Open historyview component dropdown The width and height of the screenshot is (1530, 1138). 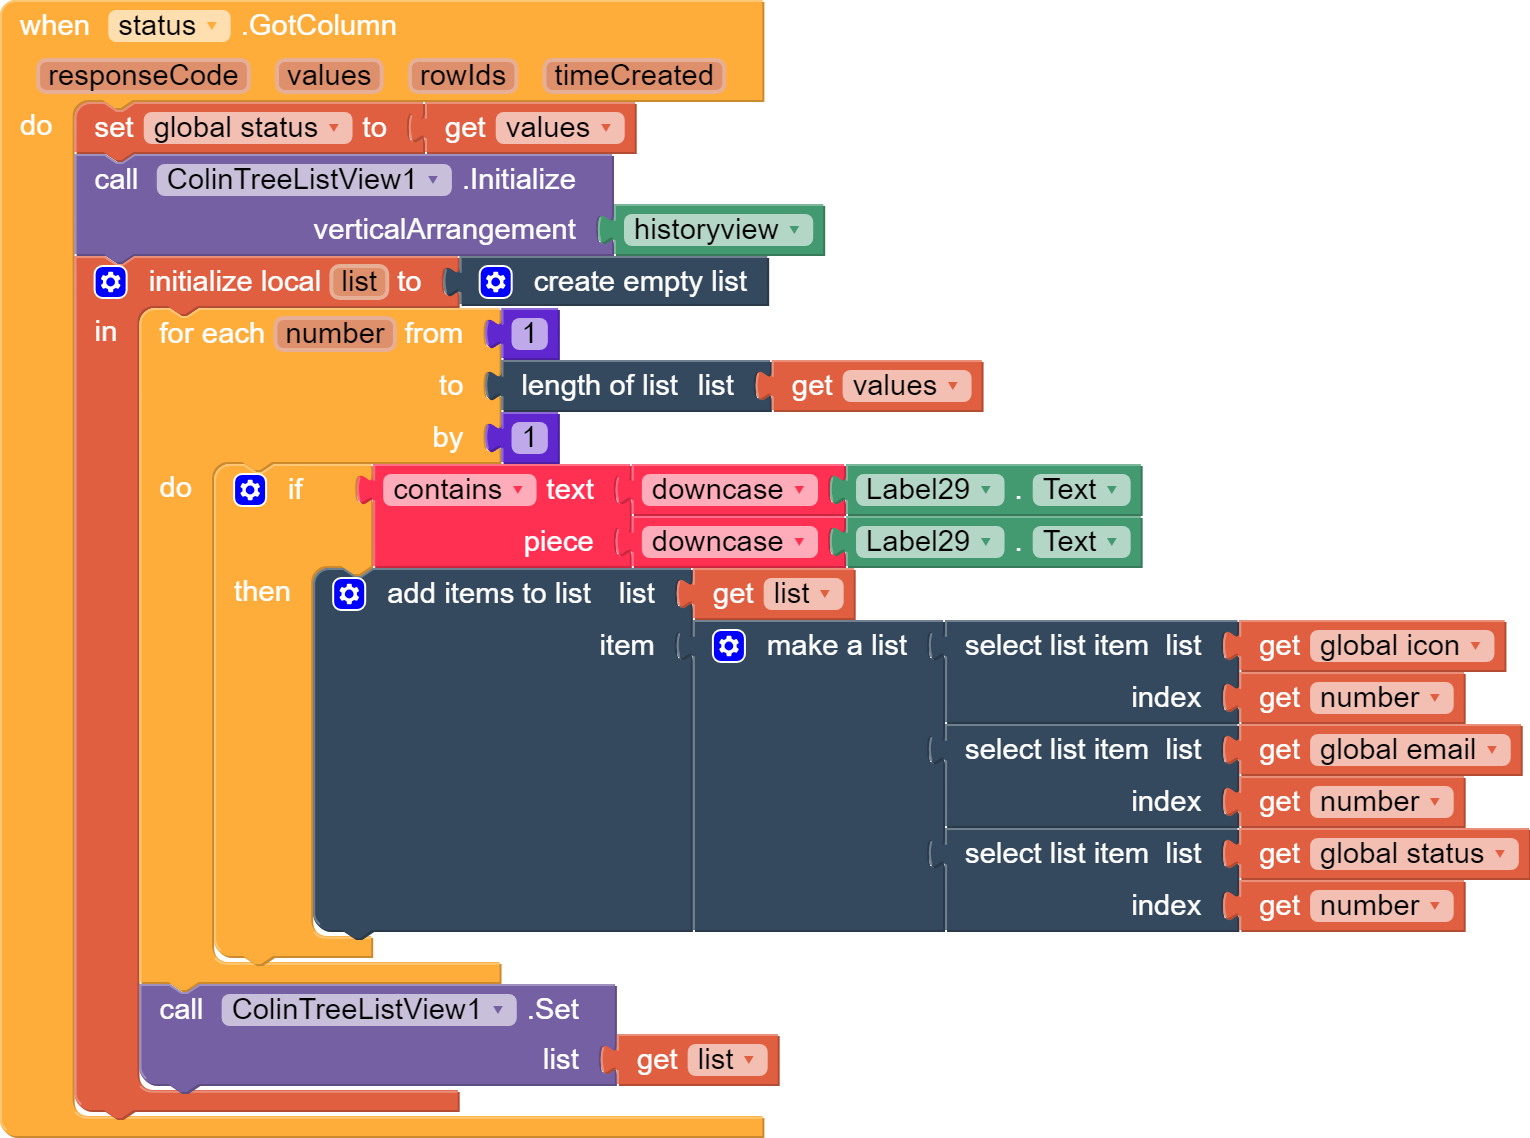(717, 230)
